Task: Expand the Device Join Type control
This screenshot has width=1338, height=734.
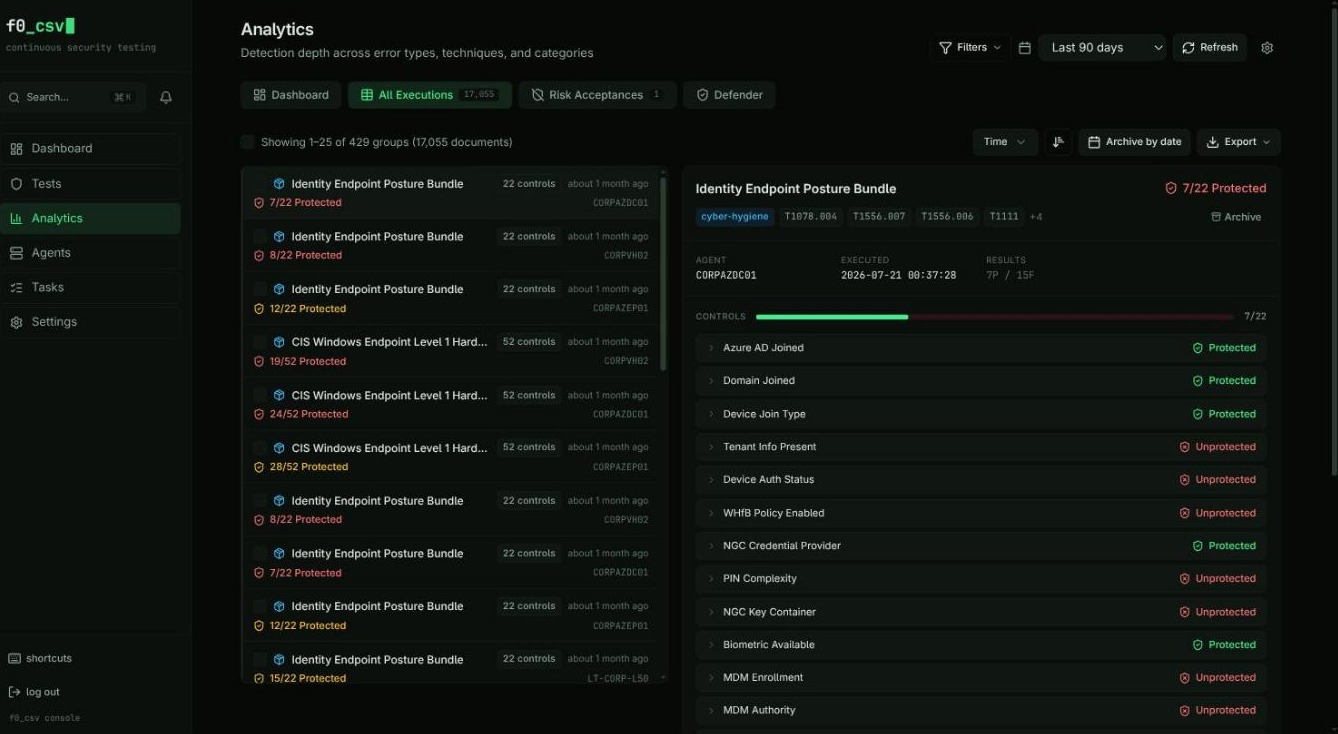Action: pyautogui.click(x=711, y=414)
